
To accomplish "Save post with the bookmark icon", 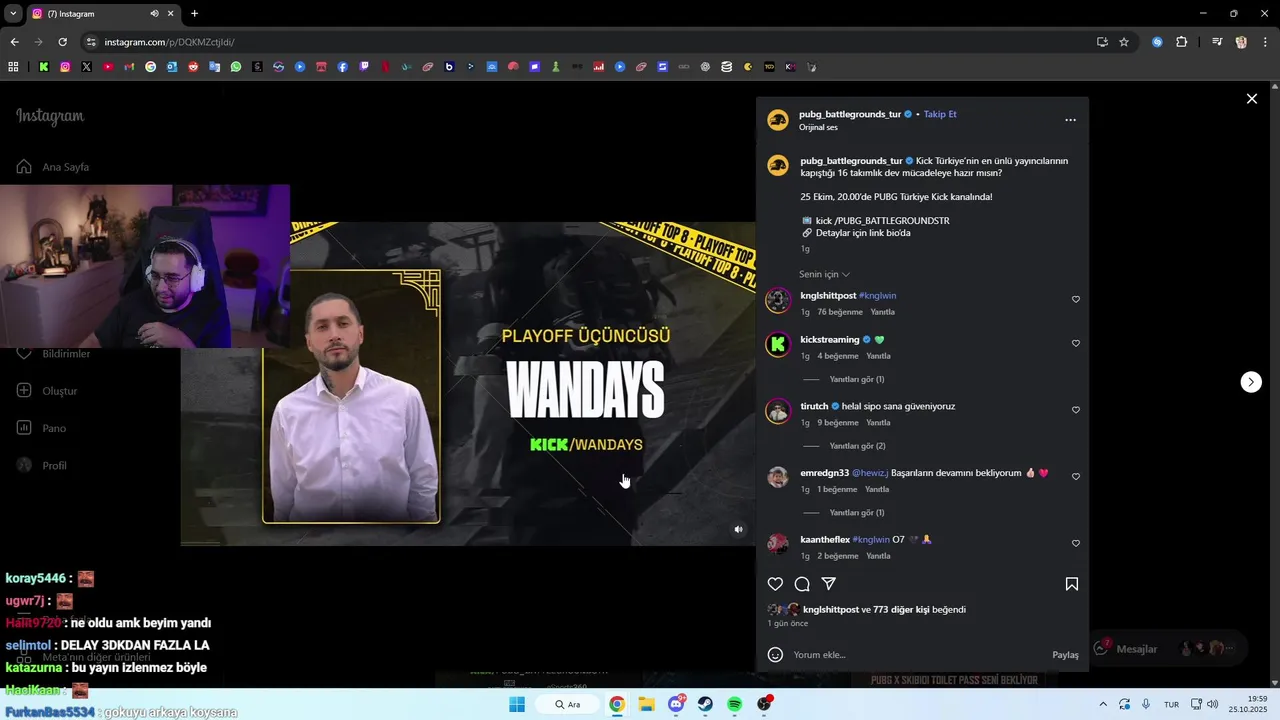I will point(1071,584).
